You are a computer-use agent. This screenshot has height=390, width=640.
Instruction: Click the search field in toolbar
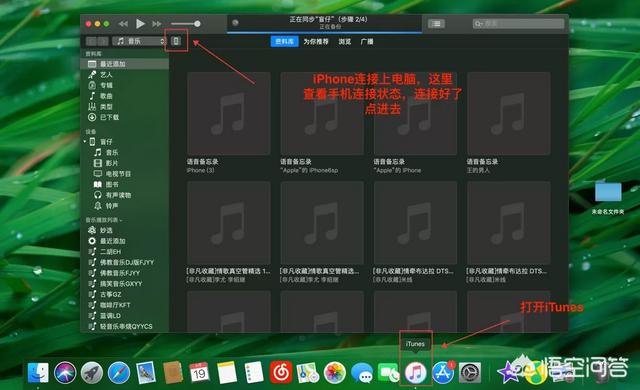coord(518,24)
